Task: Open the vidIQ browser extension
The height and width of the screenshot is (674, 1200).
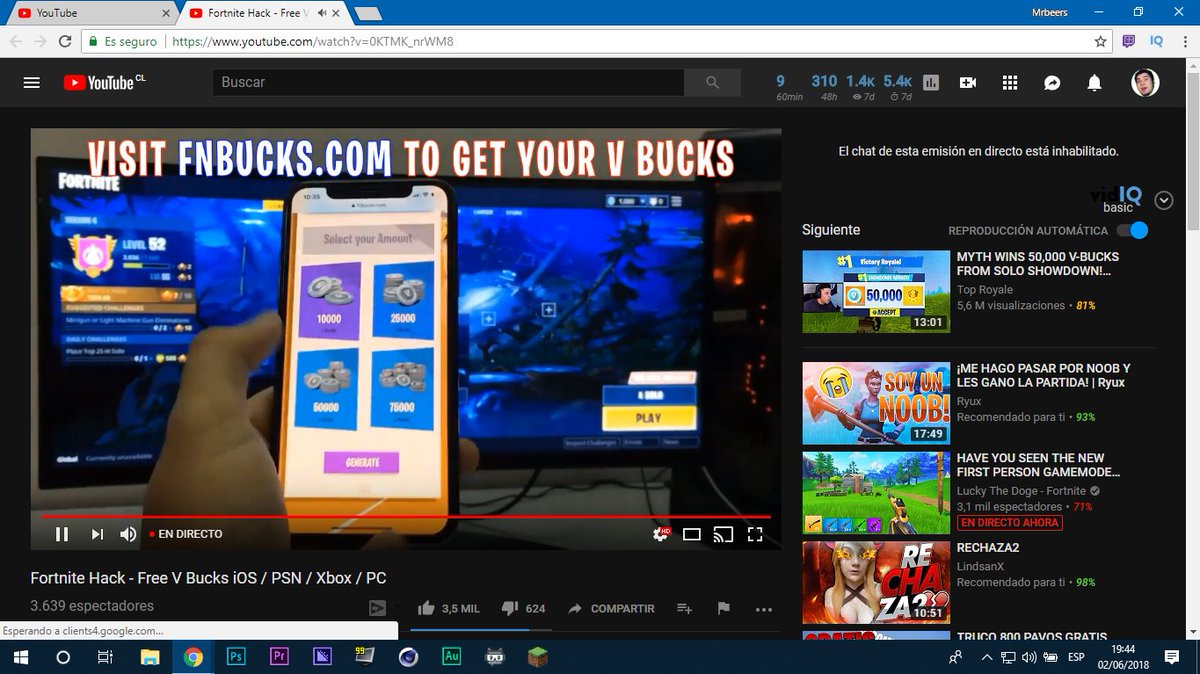Action: point(1156,42)
